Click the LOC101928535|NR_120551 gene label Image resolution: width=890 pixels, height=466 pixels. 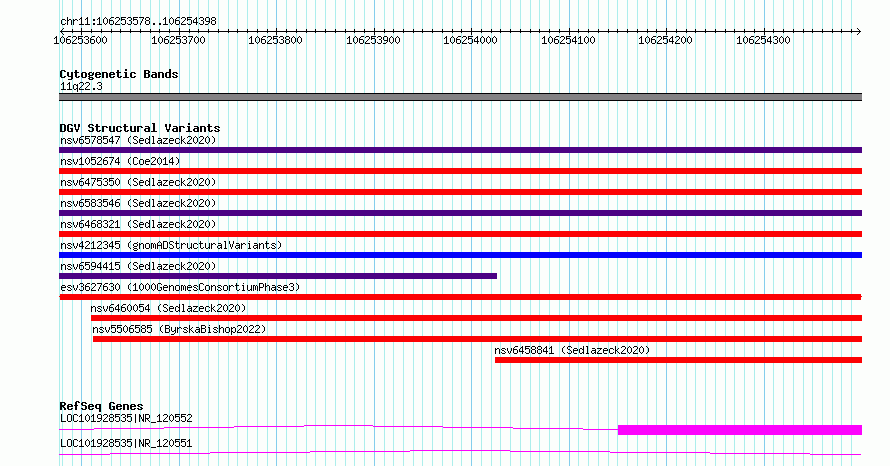(126, 443)
